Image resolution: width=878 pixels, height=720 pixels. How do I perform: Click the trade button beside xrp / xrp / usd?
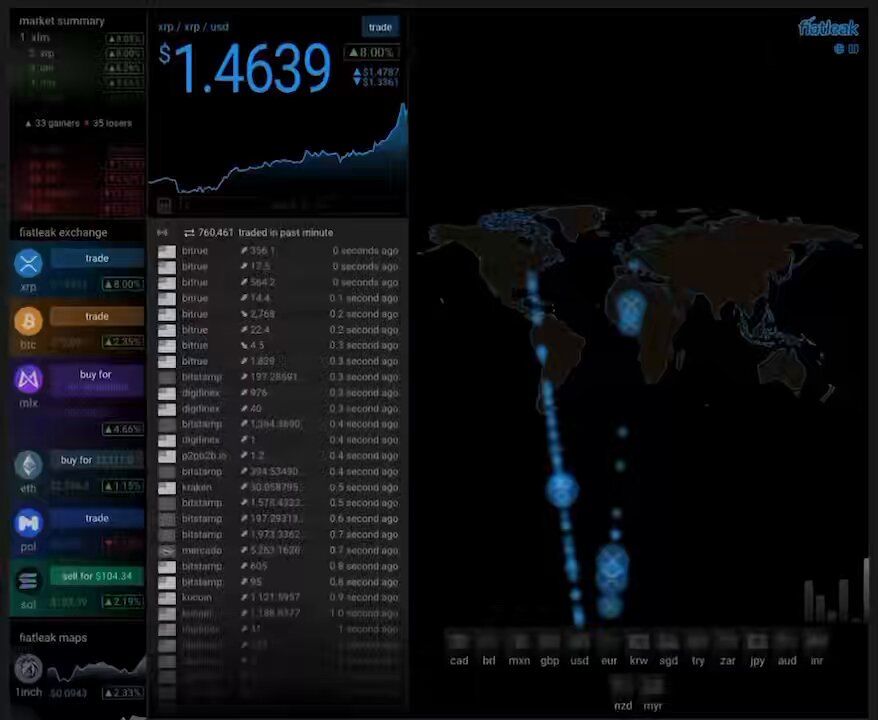(x=380, y=27)
